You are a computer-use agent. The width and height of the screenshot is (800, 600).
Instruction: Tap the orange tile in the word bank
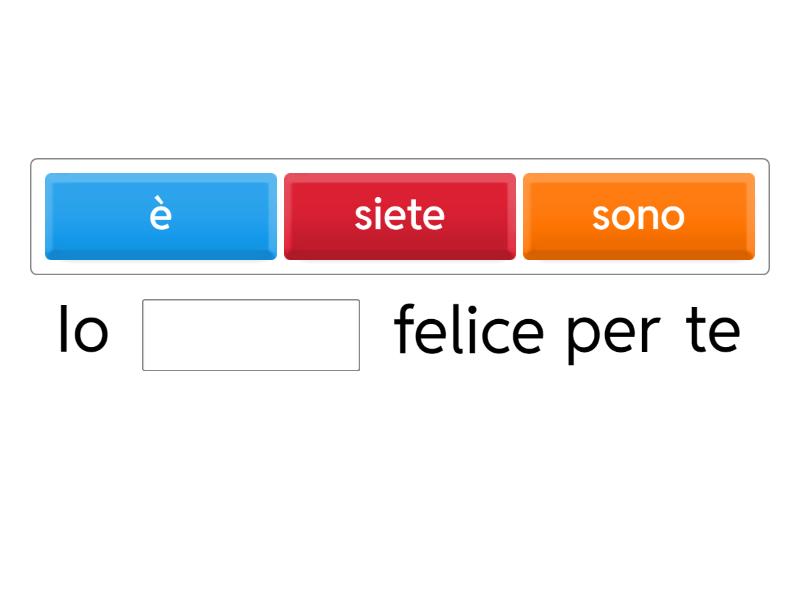point(638,216)
